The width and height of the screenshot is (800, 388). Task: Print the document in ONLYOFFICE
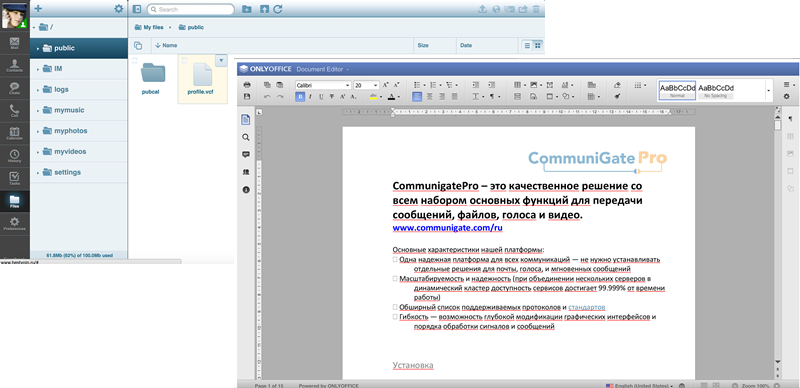coord(247,85)
